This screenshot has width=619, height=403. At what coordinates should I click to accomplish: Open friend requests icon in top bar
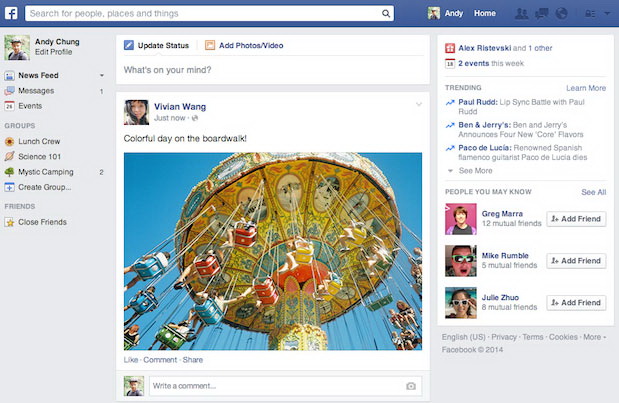(x=521, y=14)
